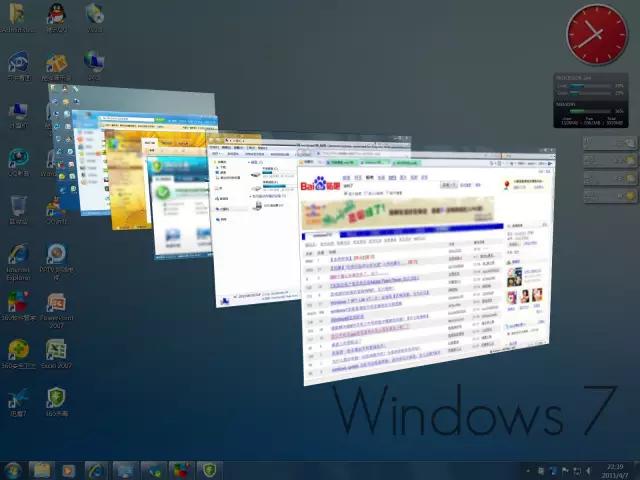The width and height of the screenshot is (640, 480).
Task: Open the Network globe desktop icon
Action: pyautogui.click(x=94, y=65)
